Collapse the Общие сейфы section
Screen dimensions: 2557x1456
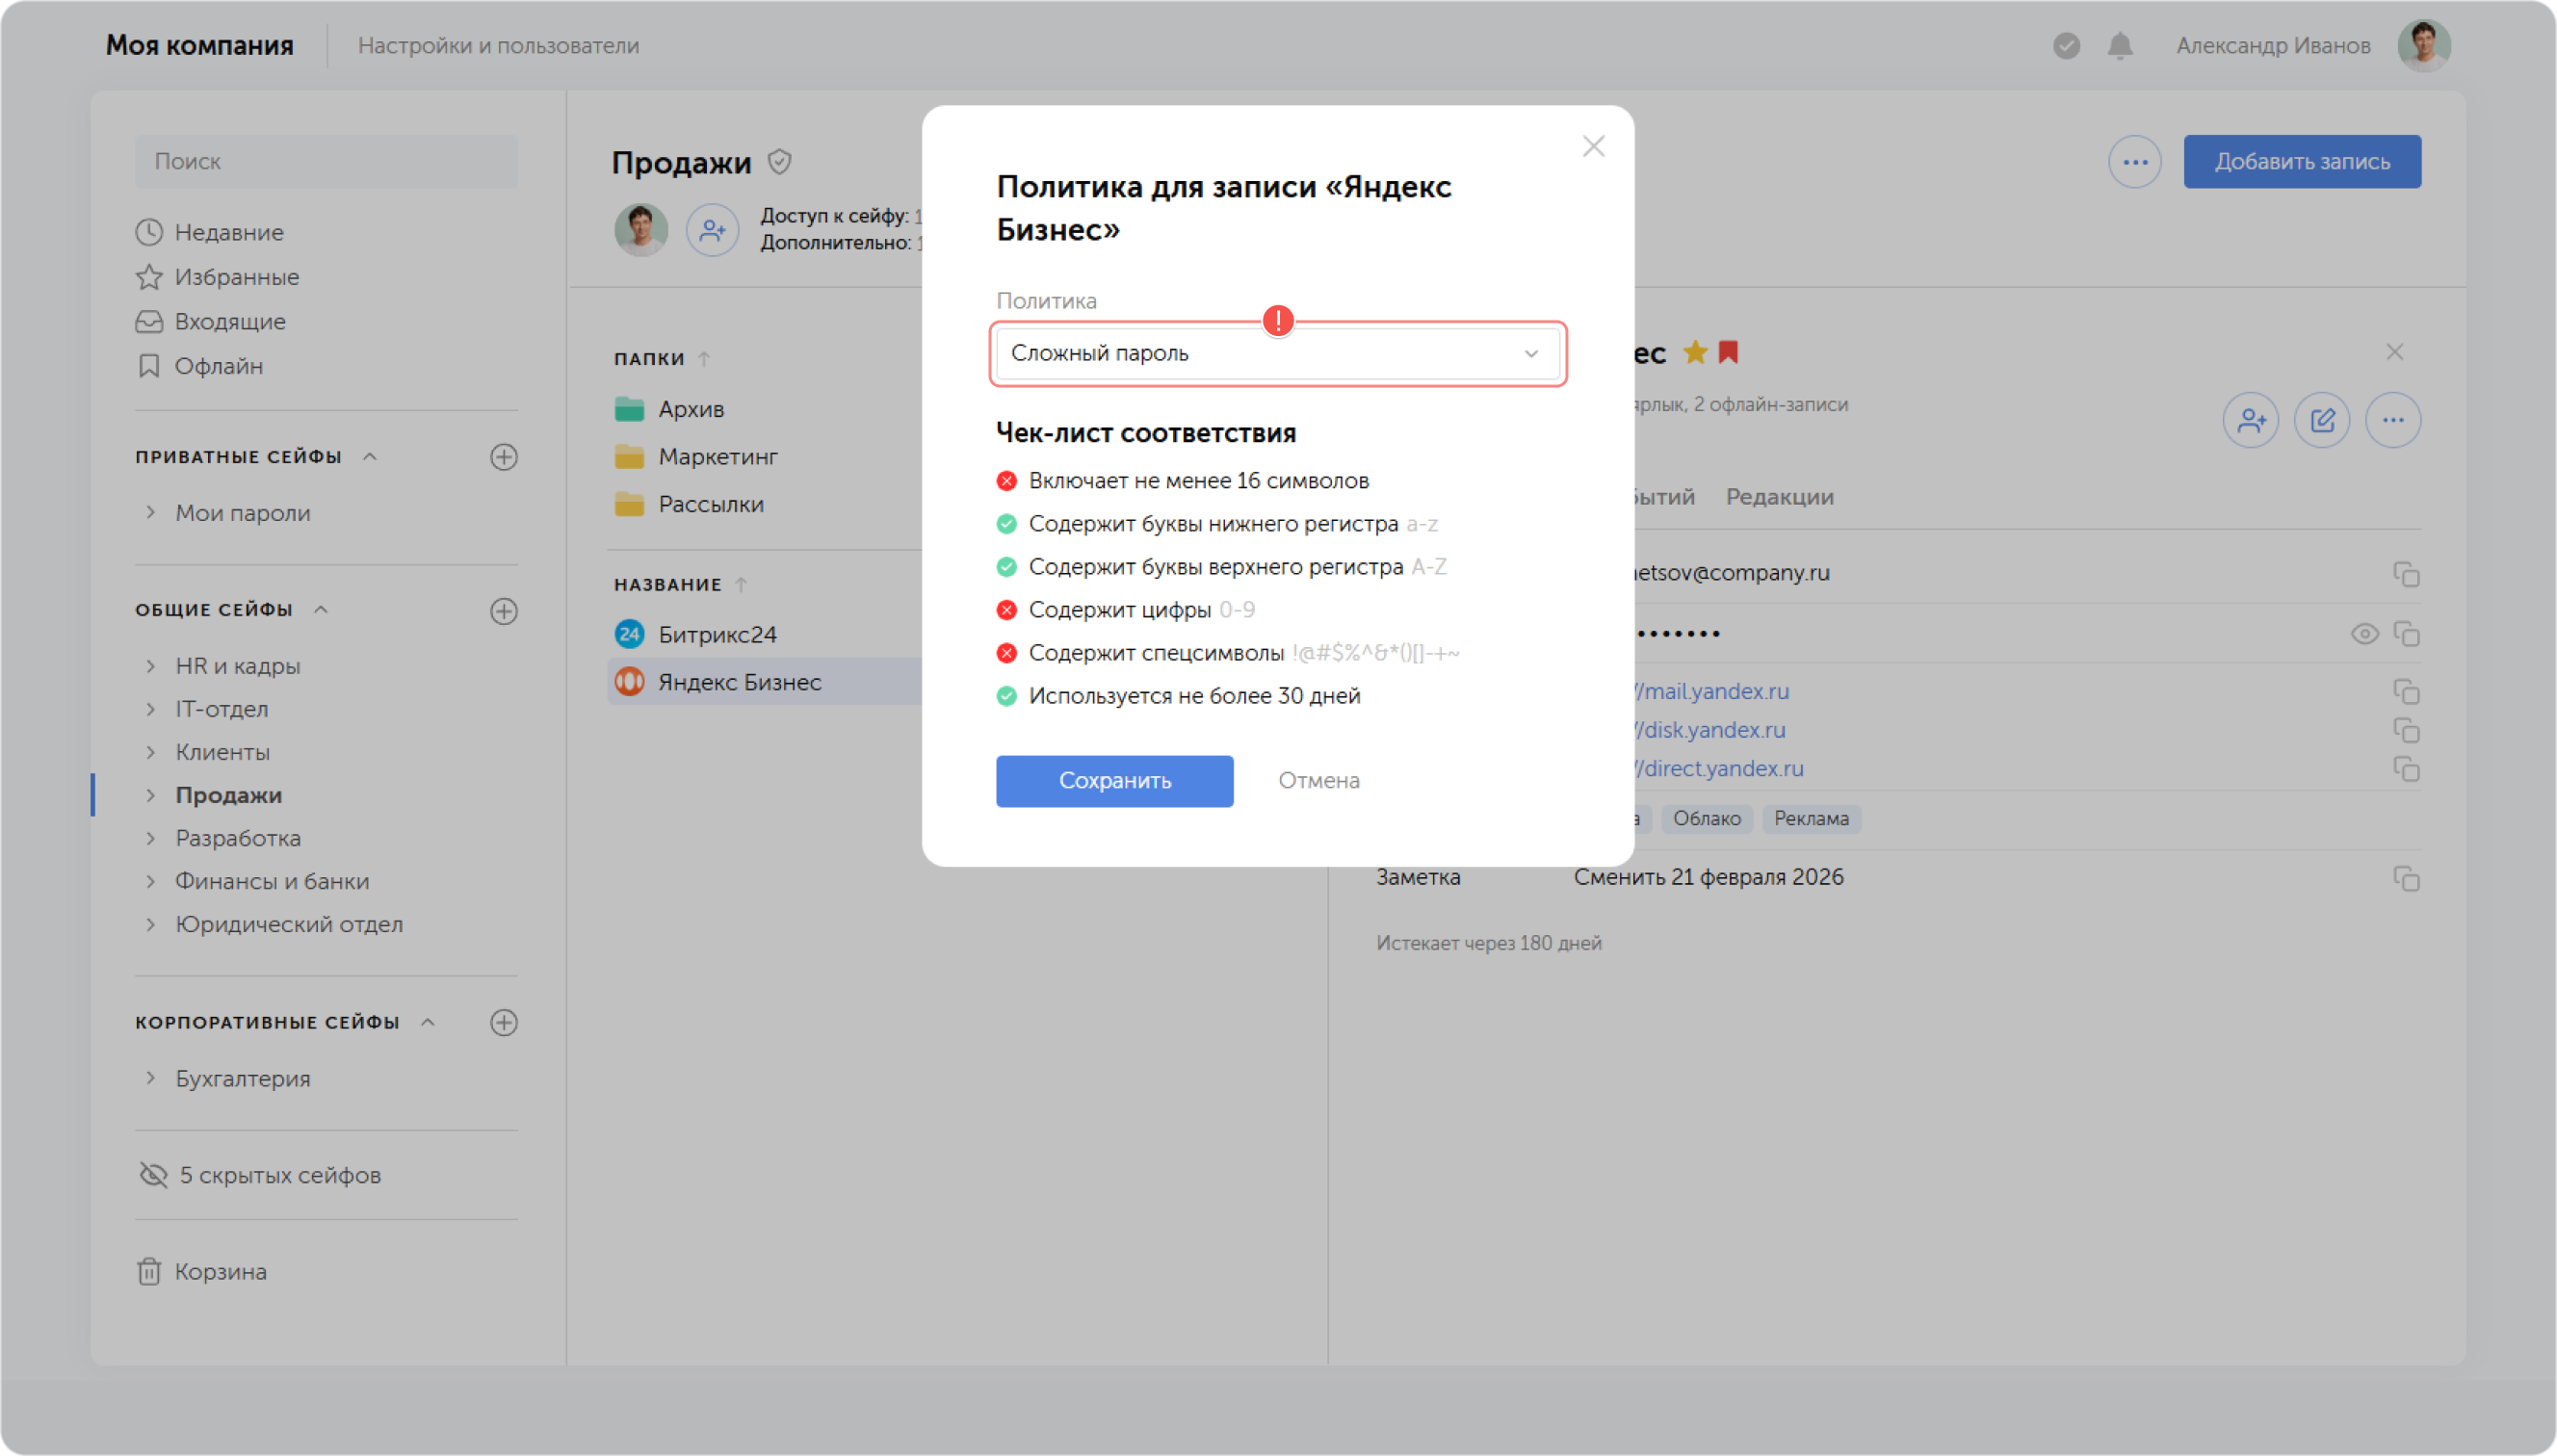321,610
